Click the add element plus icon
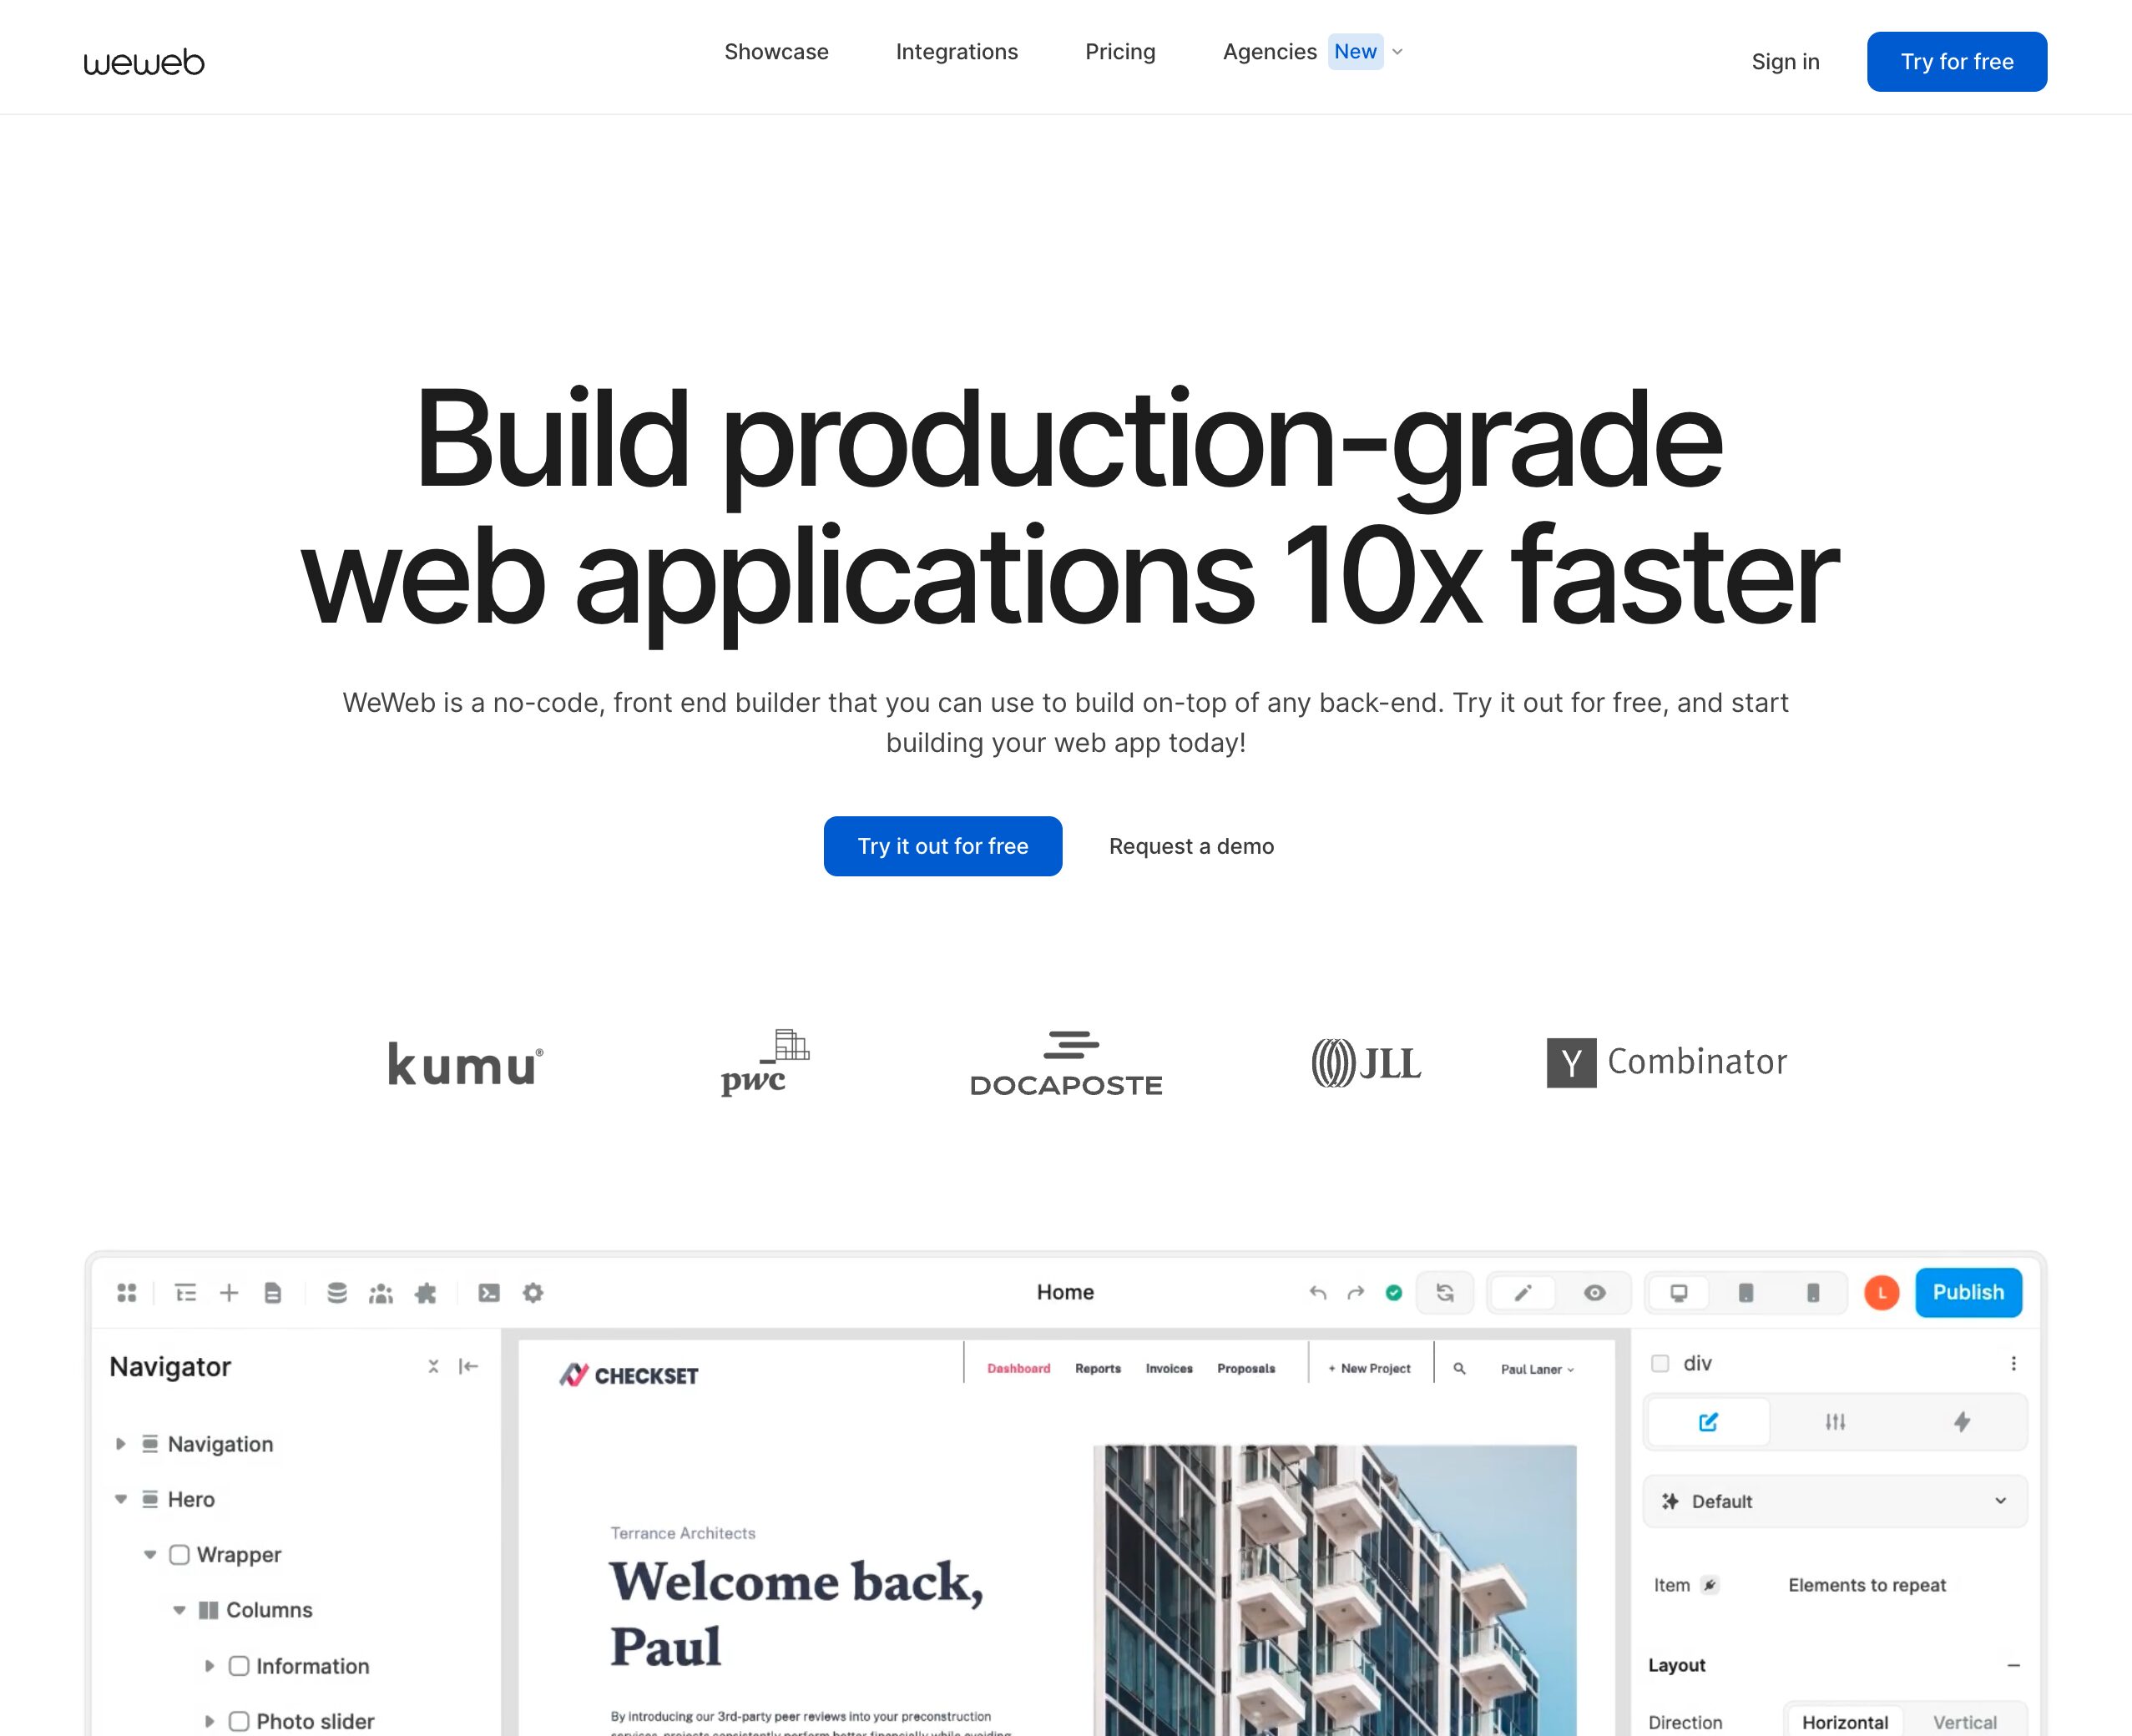 pos(229,1293)
